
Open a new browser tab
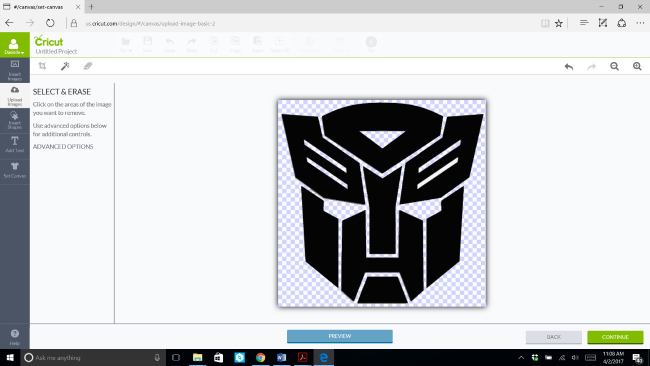91,7
